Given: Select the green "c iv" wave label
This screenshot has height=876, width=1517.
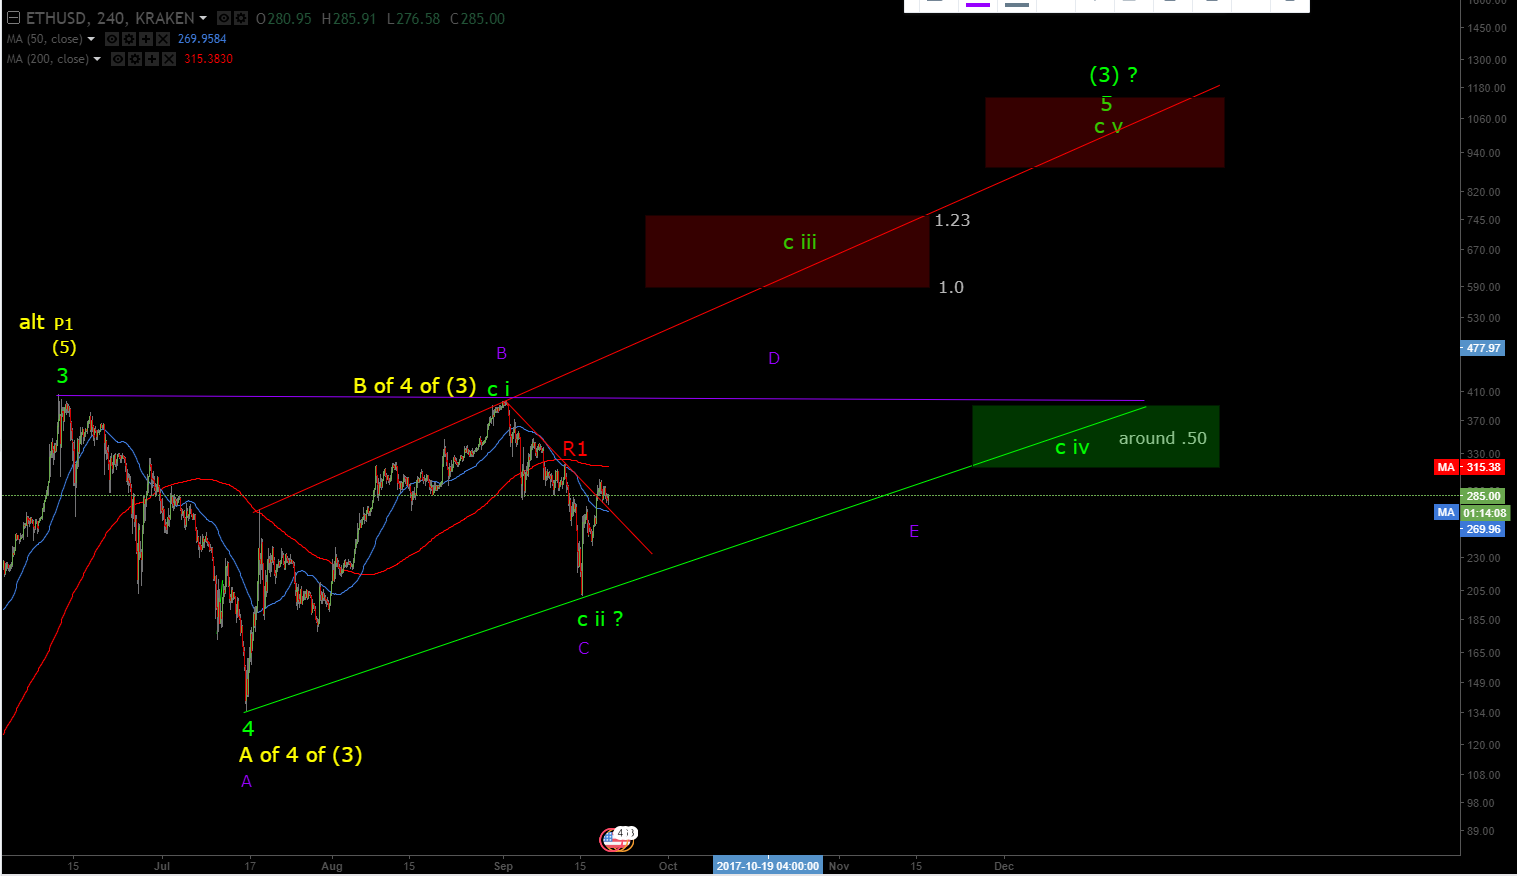Looking at the screenshot, I should coord(1072,447).
